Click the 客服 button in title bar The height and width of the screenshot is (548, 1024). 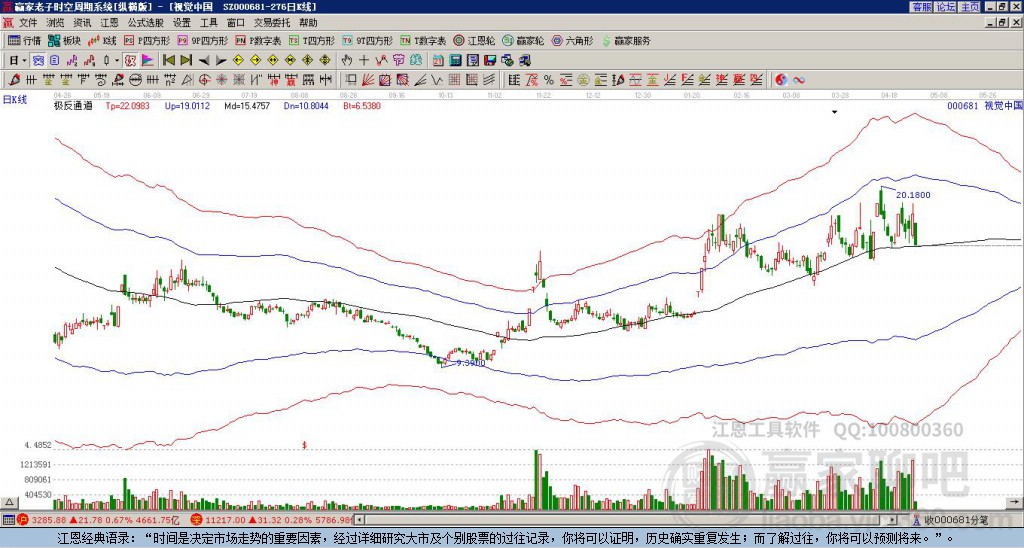(921, 7)
